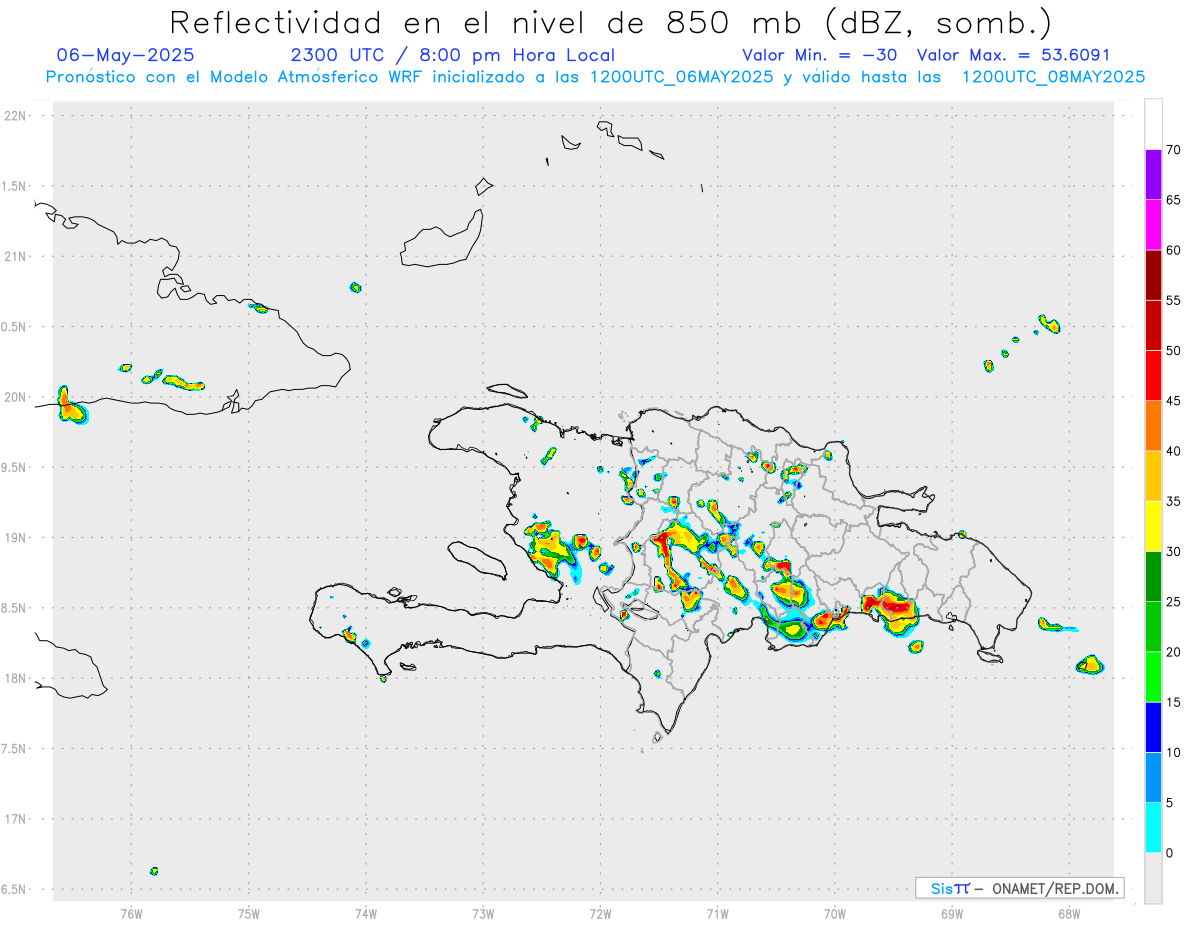
Task: Click the '74W' longitude label
Action: pyautogui.click(x=366, y=914)
